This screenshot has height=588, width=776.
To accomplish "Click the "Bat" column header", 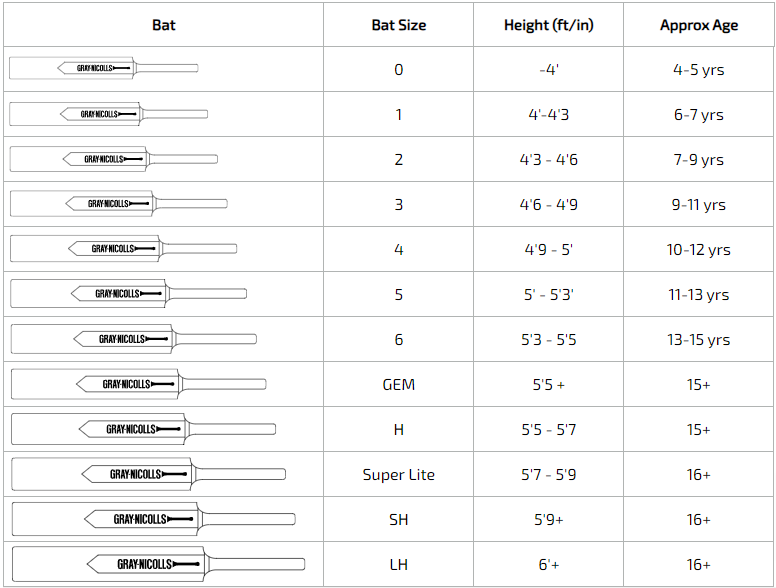I will [x=163, y=25].
